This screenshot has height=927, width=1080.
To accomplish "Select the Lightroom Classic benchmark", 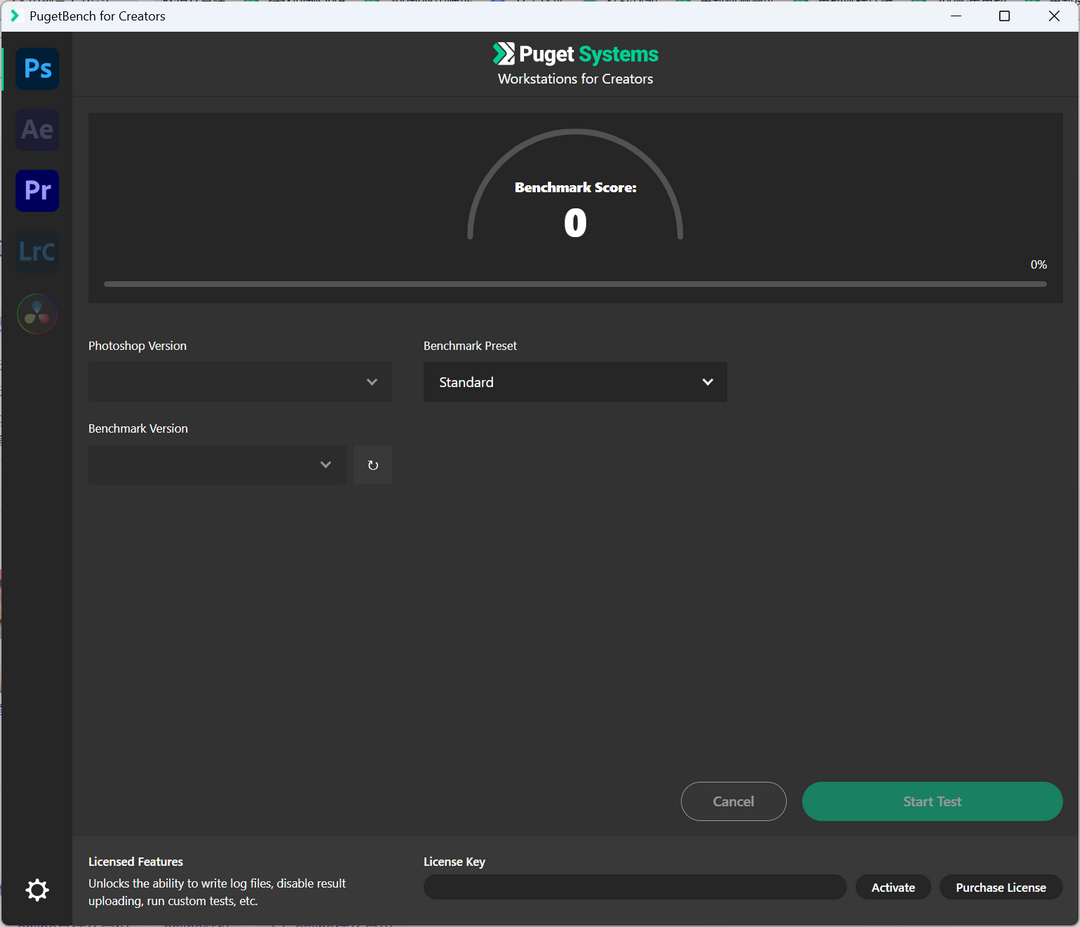I will [x=37, y=251].
